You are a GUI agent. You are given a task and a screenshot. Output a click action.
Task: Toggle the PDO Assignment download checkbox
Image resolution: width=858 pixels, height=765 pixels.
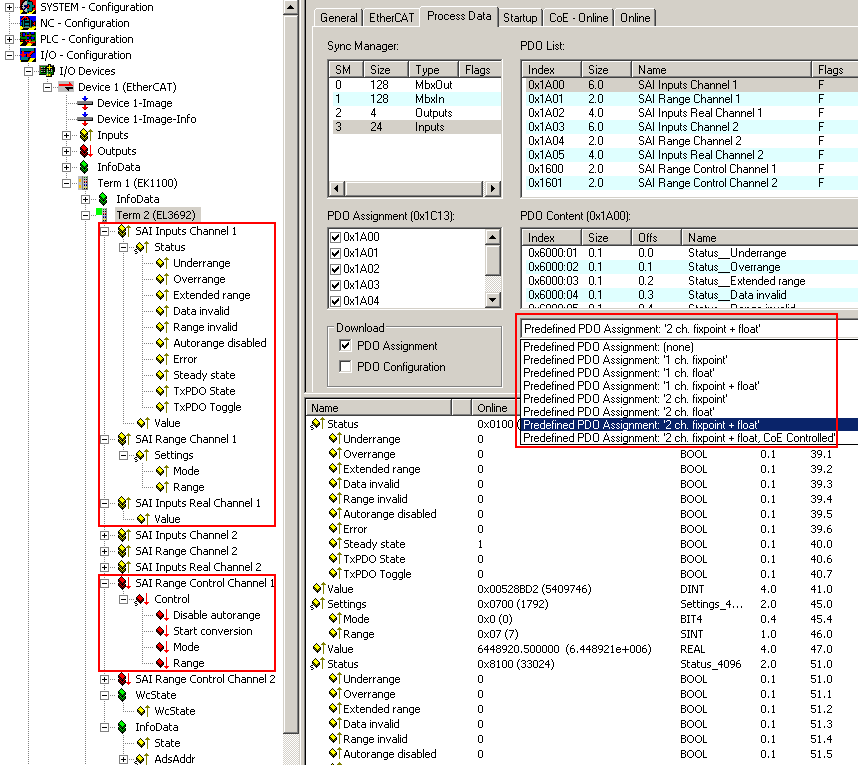345,345
